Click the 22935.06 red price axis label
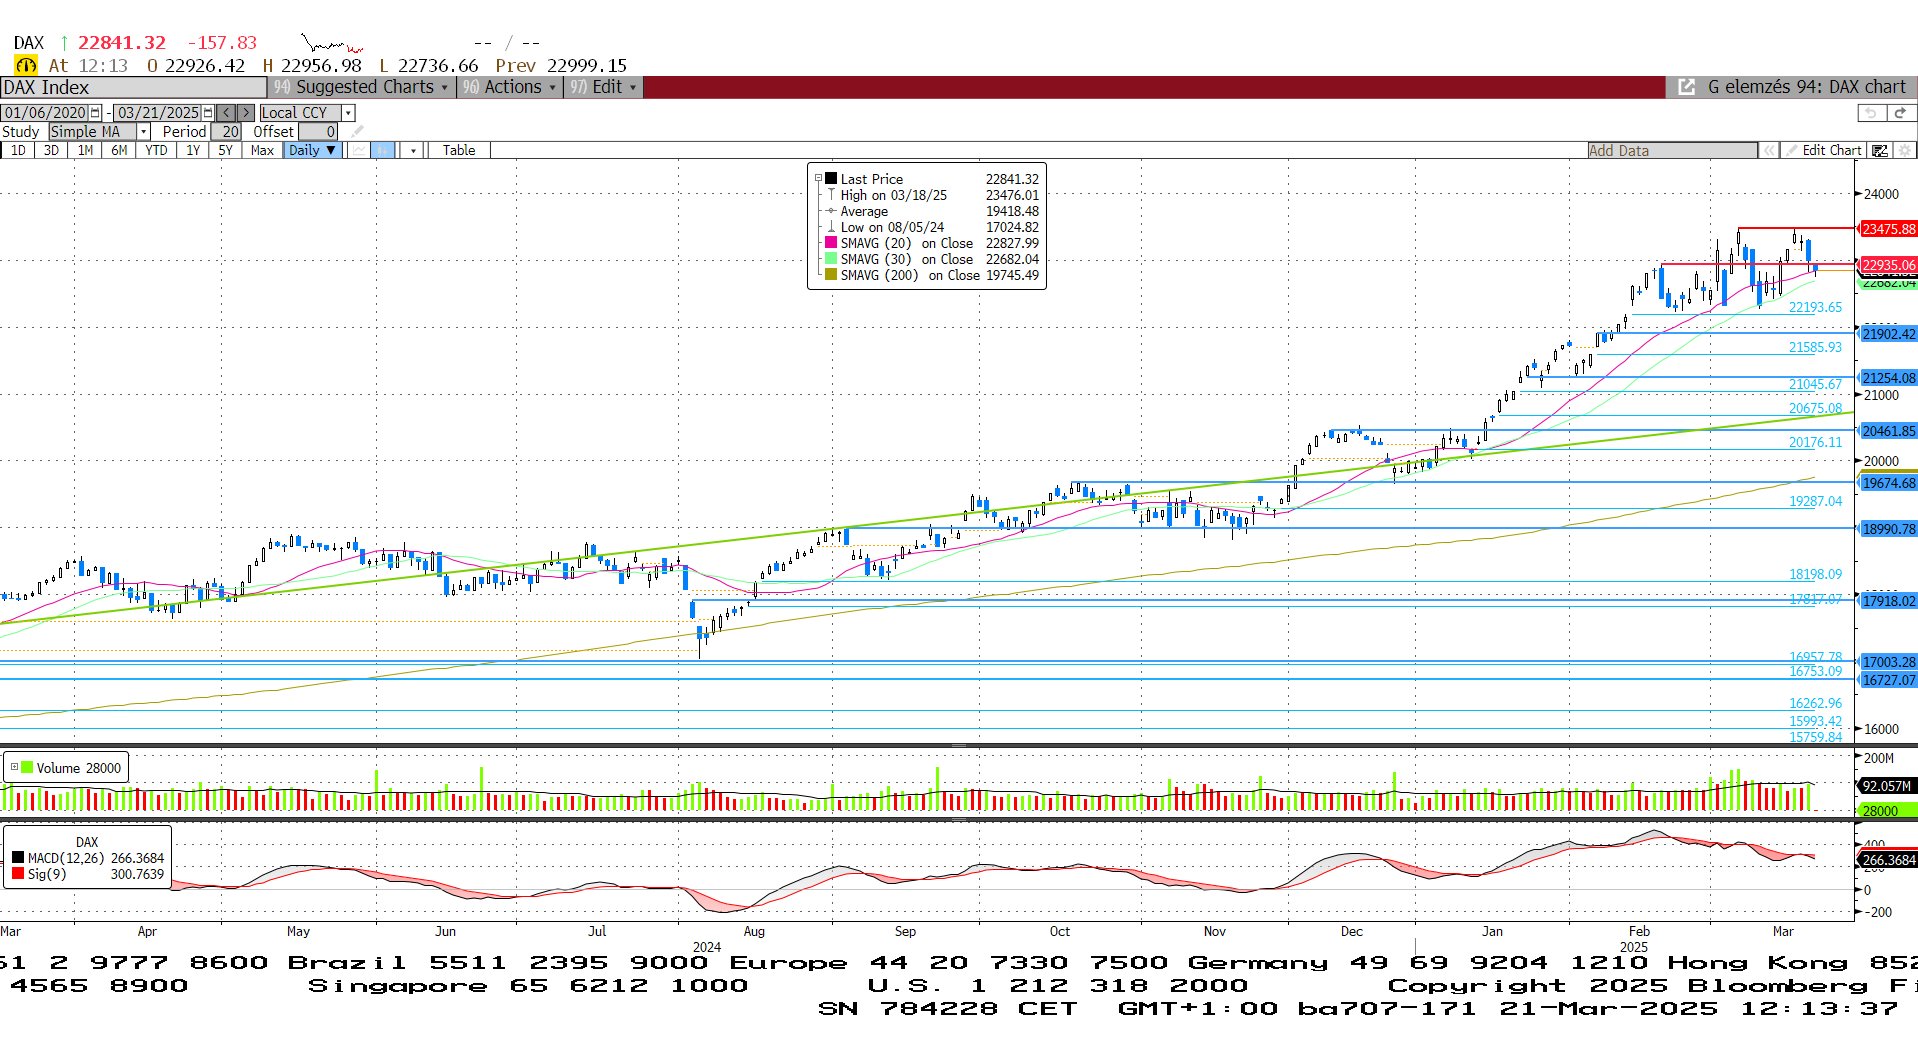This screenshot has width=1918, height=1064. pos(1888,265)
